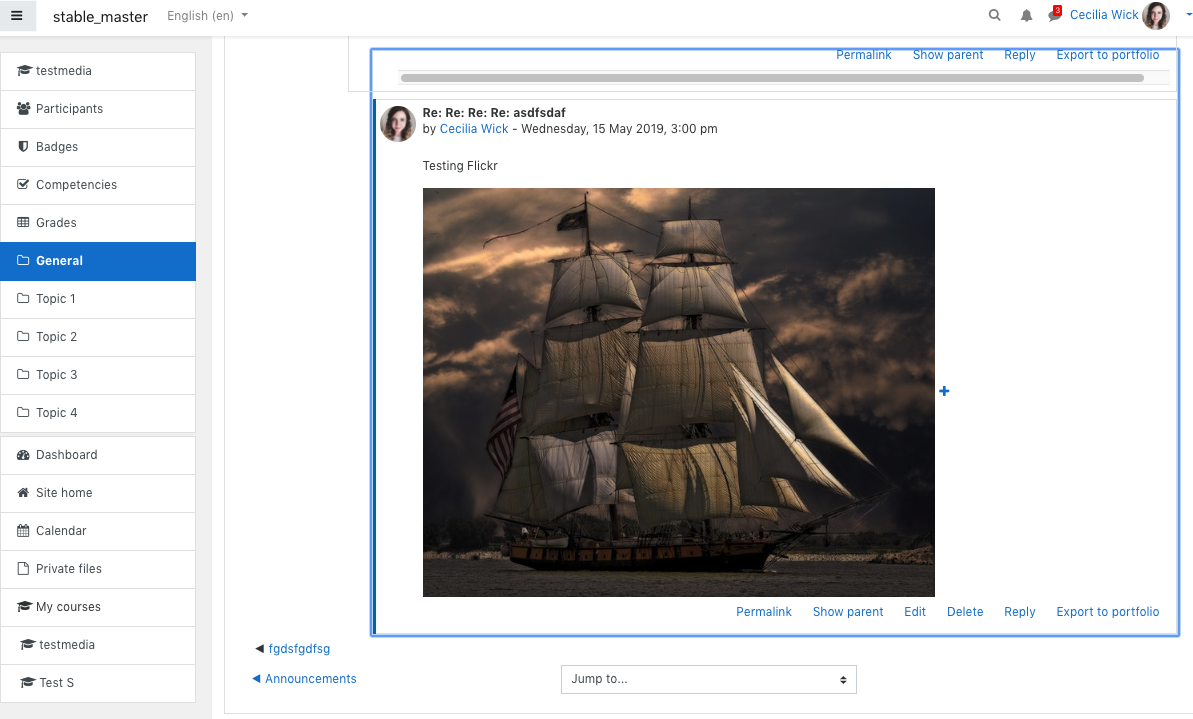Click the Competencies checkmark icon
The height and width of the screenshot is (719, 1193).
[24, 185]
